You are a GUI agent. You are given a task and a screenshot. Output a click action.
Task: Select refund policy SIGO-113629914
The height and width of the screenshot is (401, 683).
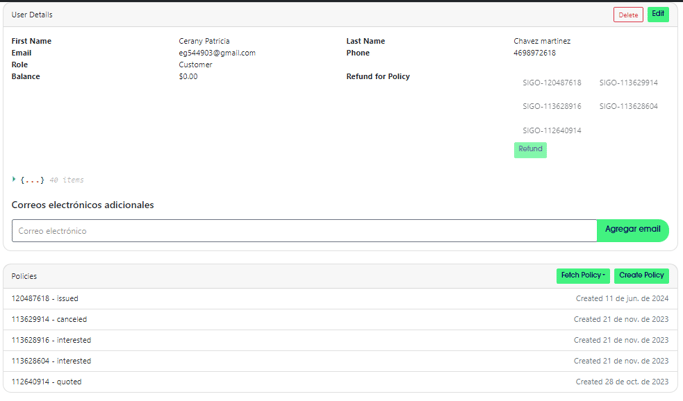point(628,83)
